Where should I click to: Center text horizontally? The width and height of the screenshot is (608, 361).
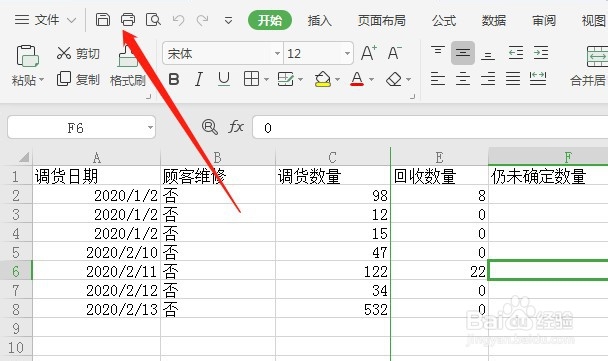[x=463, y=79]
